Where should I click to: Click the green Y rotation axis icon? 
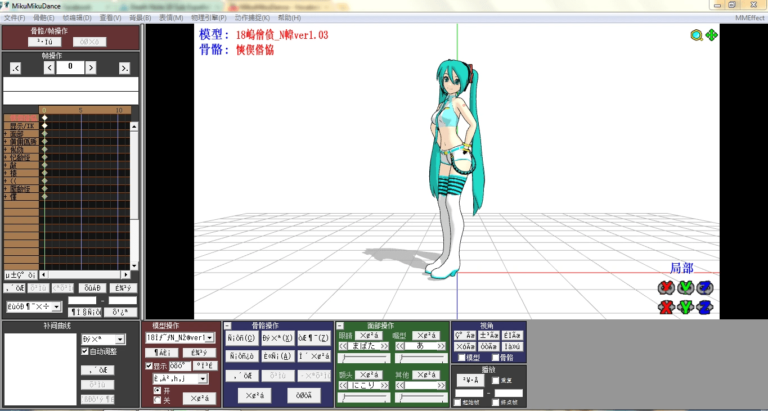685,288
